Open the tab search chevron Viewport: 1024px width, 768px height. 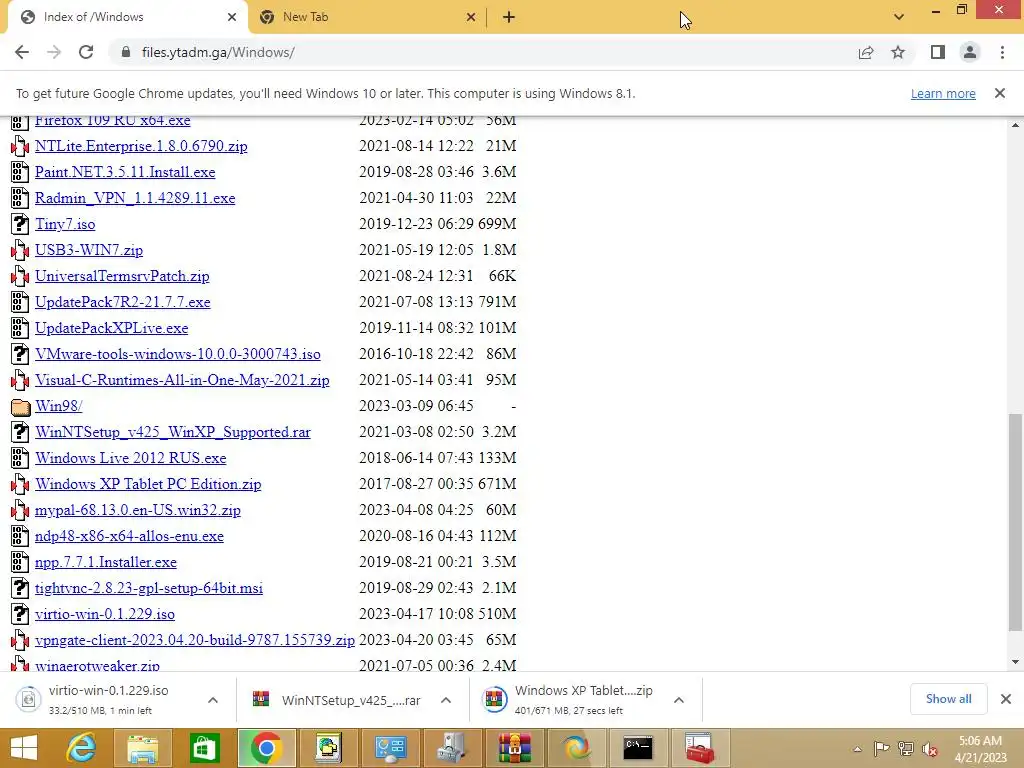[x=899, y=17]
